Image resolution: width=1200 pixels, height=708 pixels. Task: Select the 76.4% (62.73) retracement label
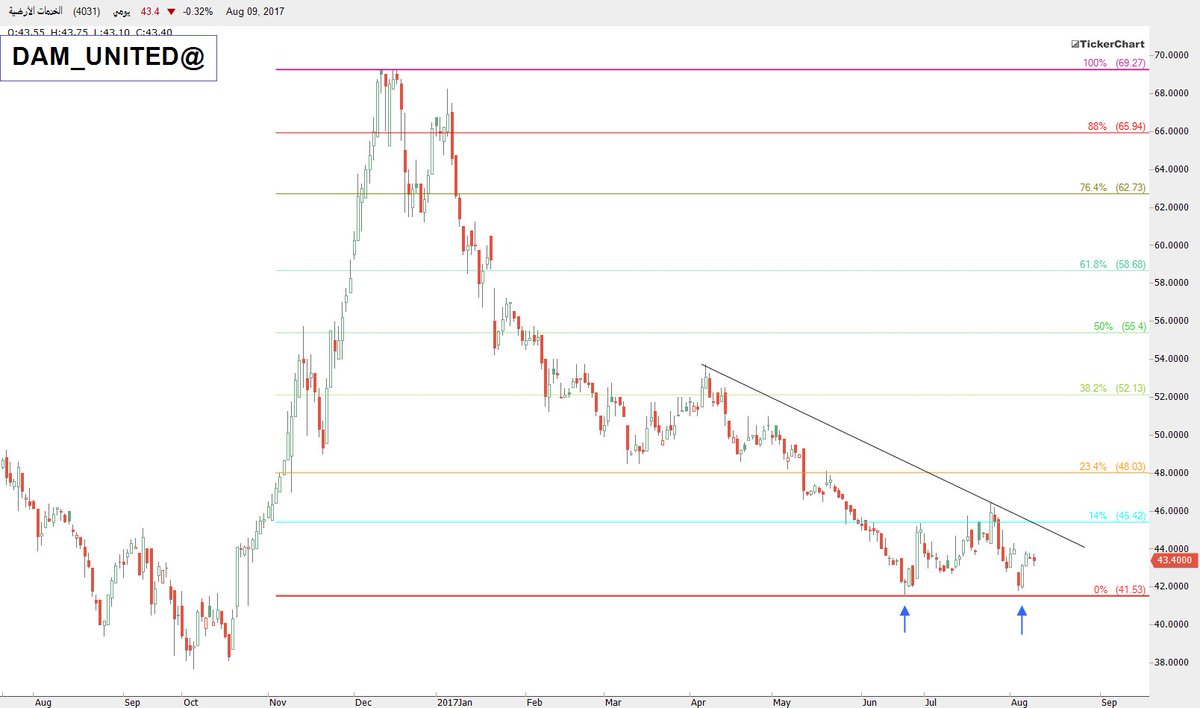click(1112, 187)
